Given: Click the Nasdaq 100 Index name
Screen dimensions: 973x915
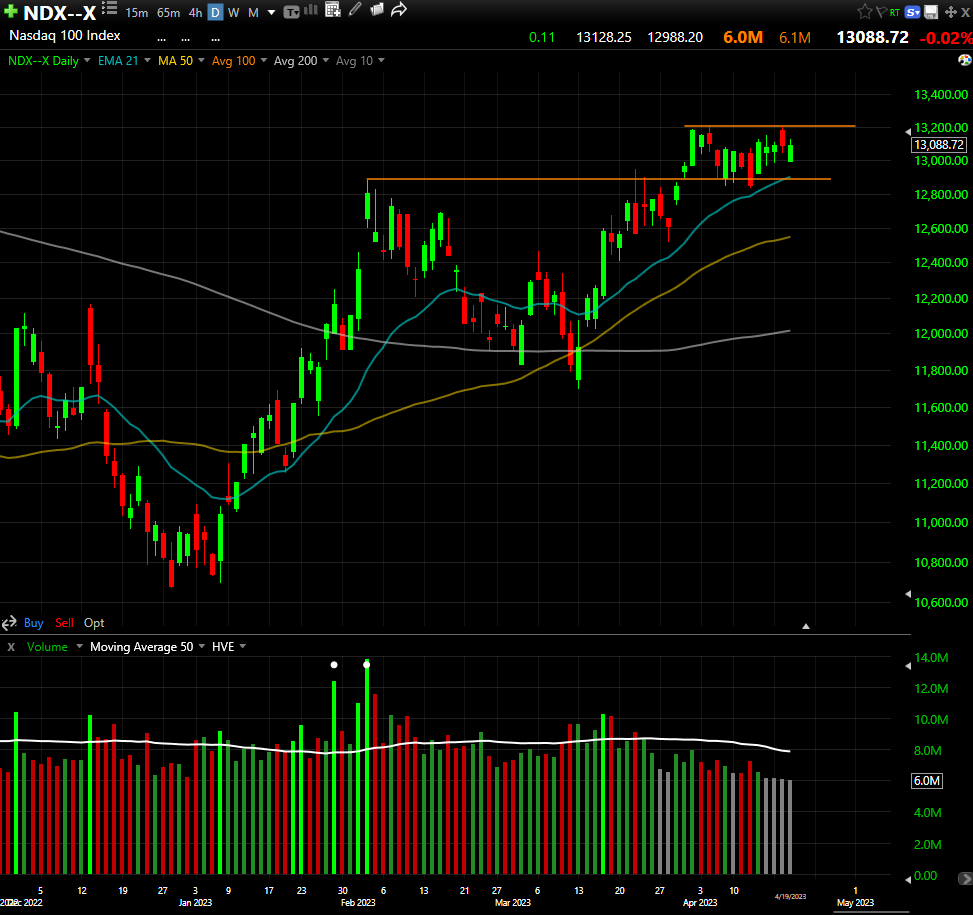Looking at the screenshot, I should click(x=65, y=35).
